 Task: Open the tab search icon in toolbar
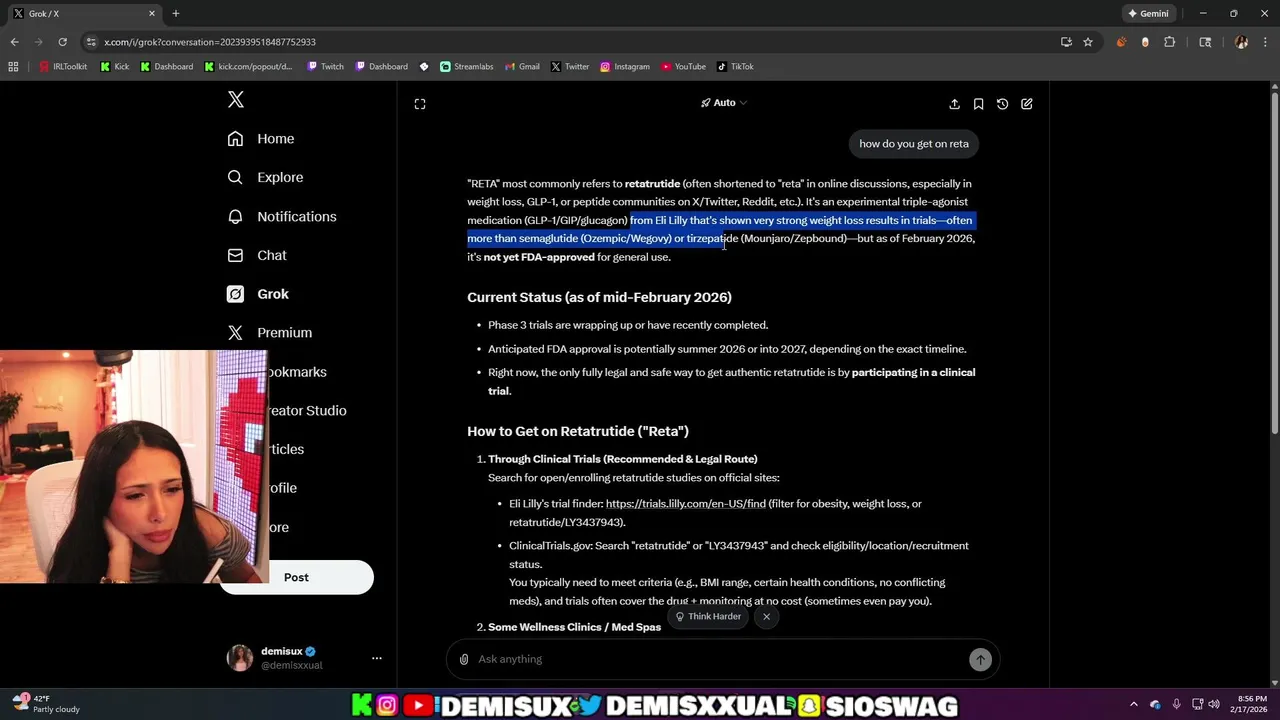1205,42
